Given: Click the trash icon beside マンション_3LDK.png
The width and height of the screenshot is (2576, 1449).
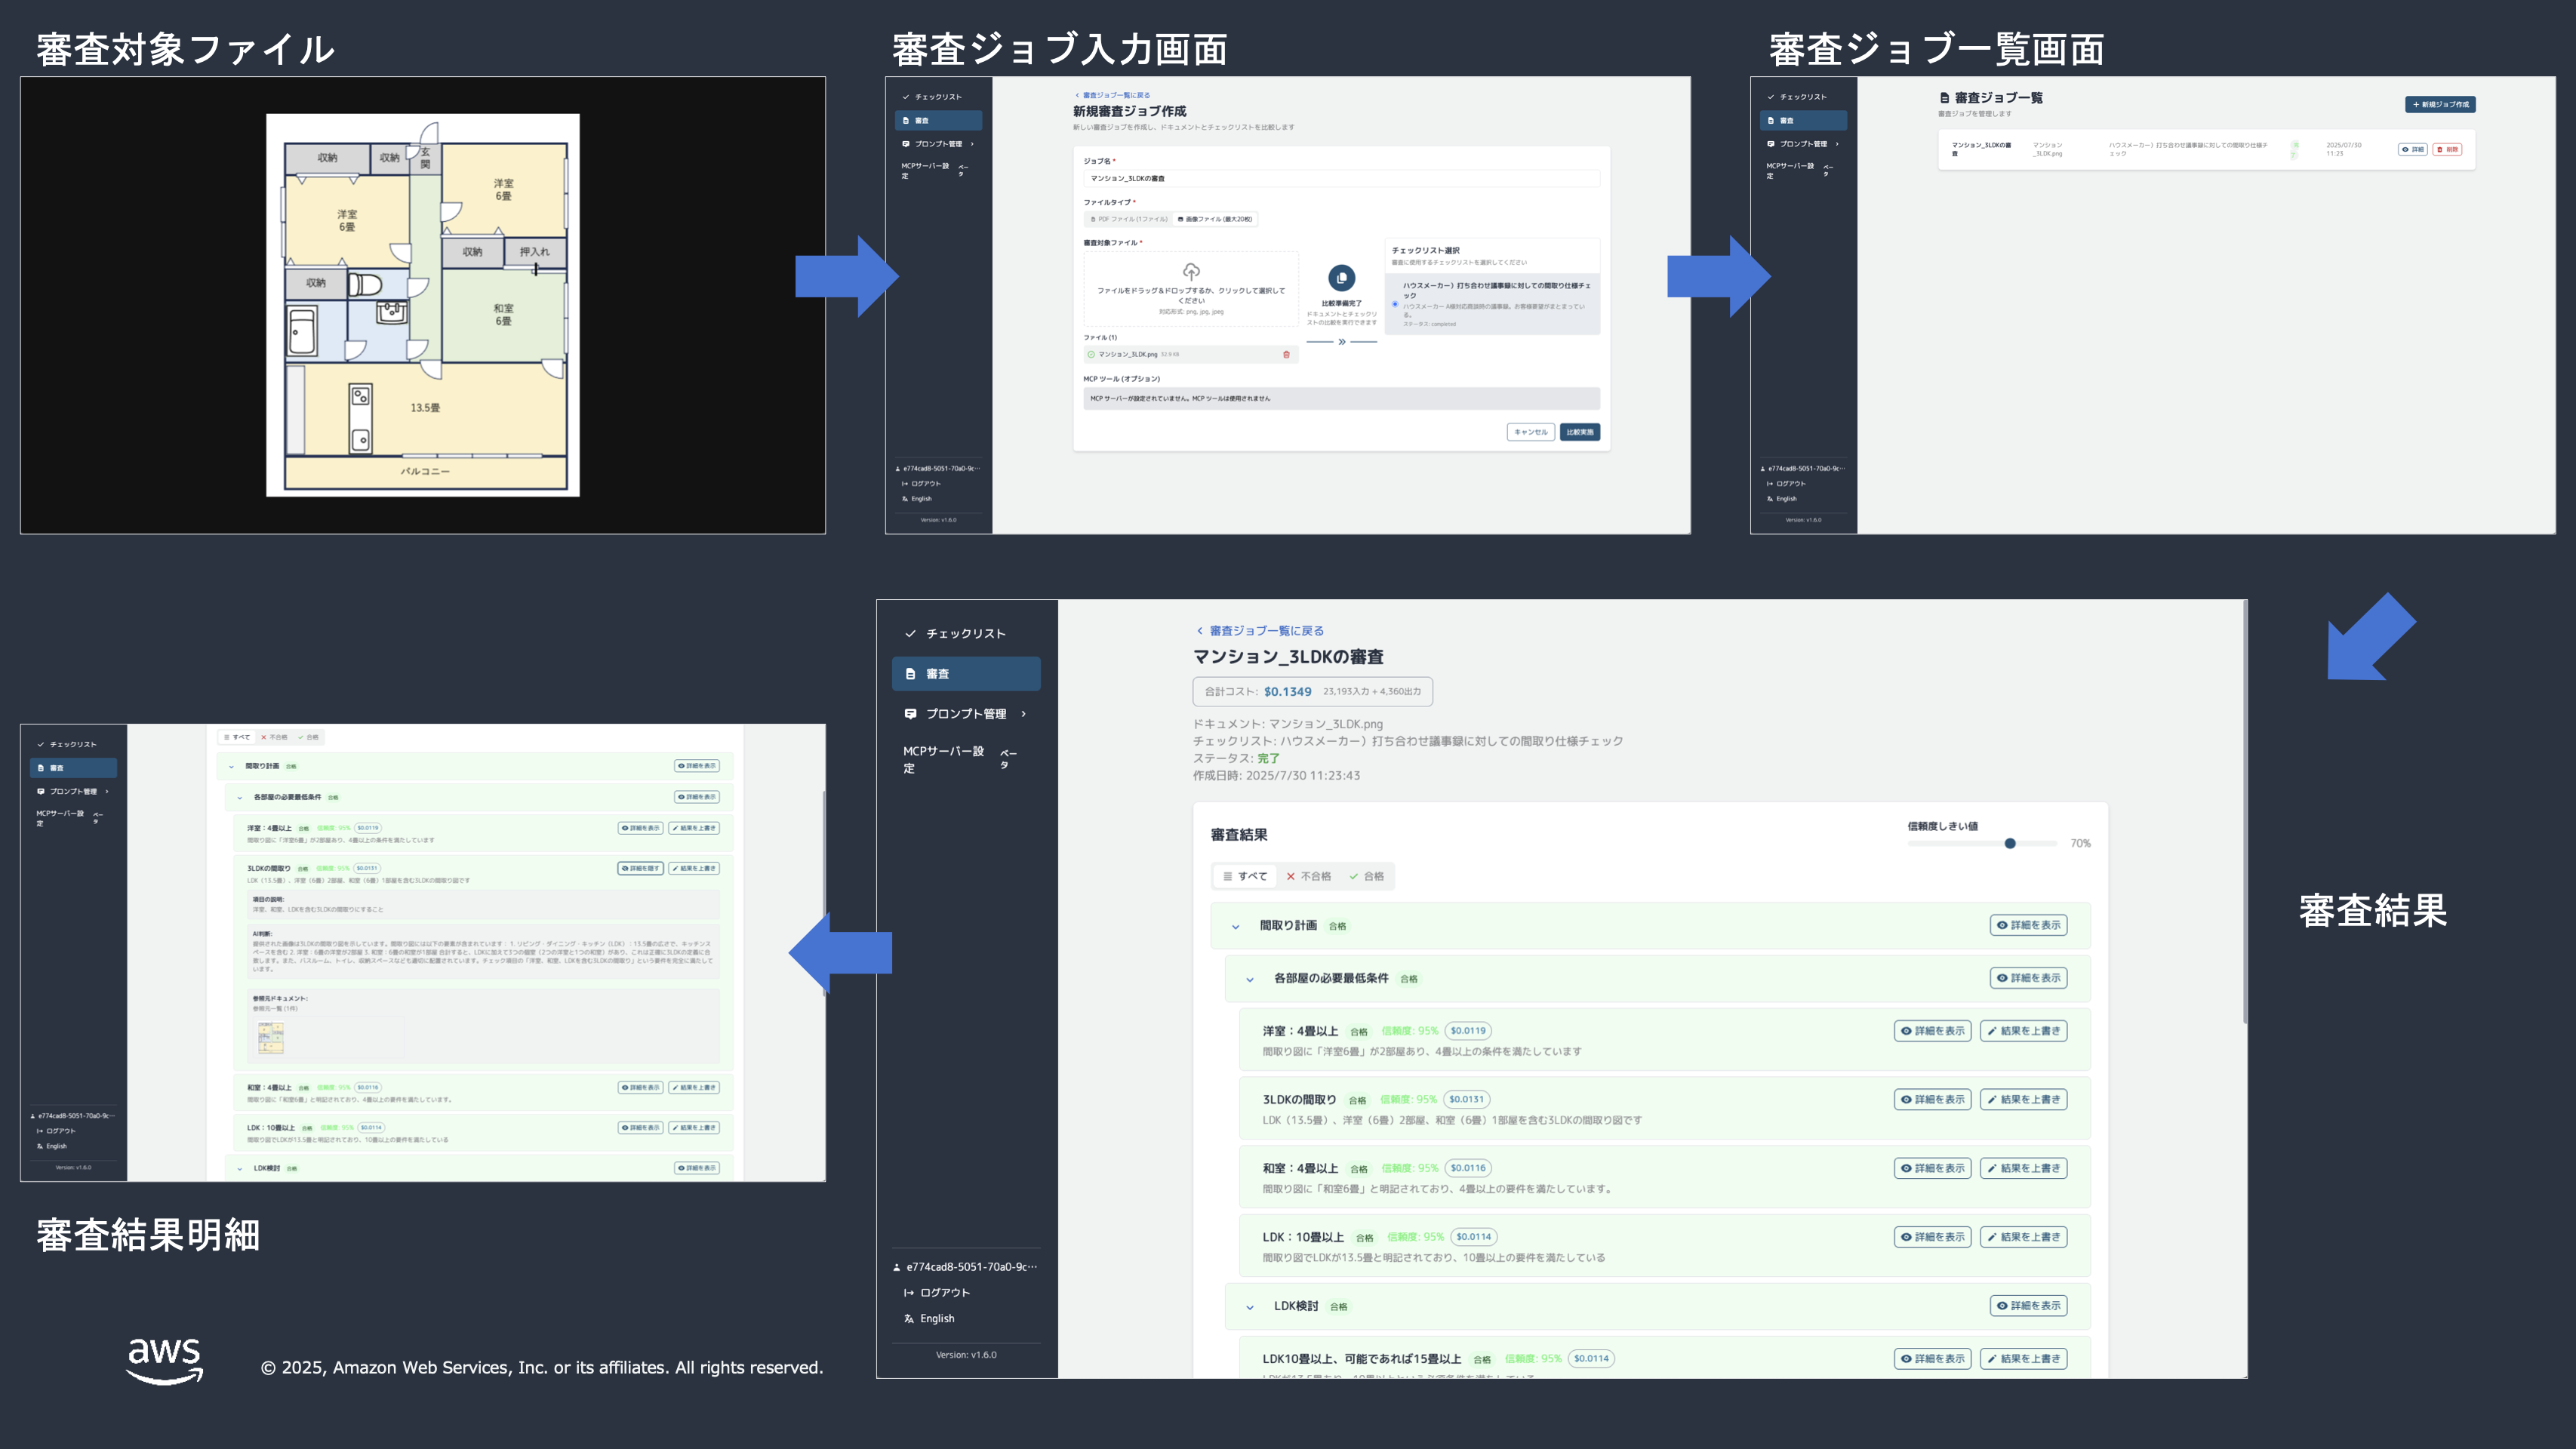Looking at the screenshot, I should [1286, 354].
